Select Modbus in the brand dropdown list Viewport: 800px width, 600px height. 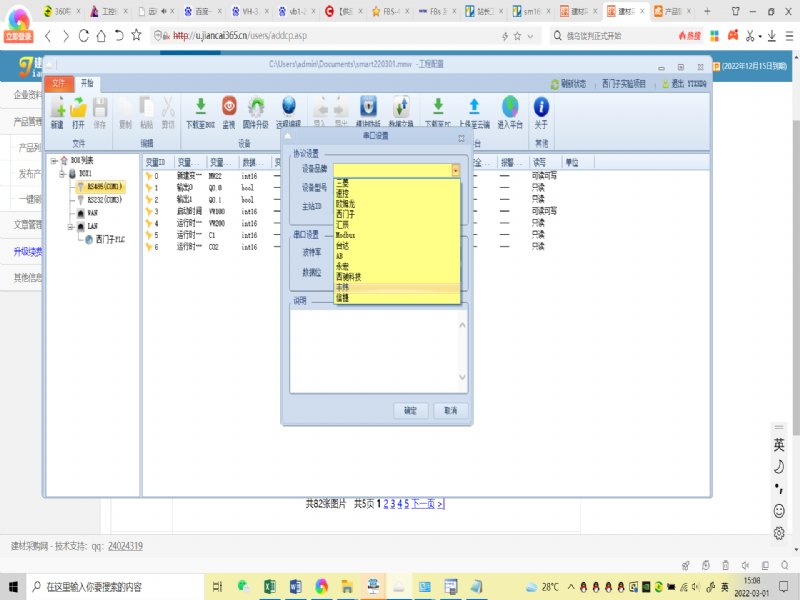347,233
